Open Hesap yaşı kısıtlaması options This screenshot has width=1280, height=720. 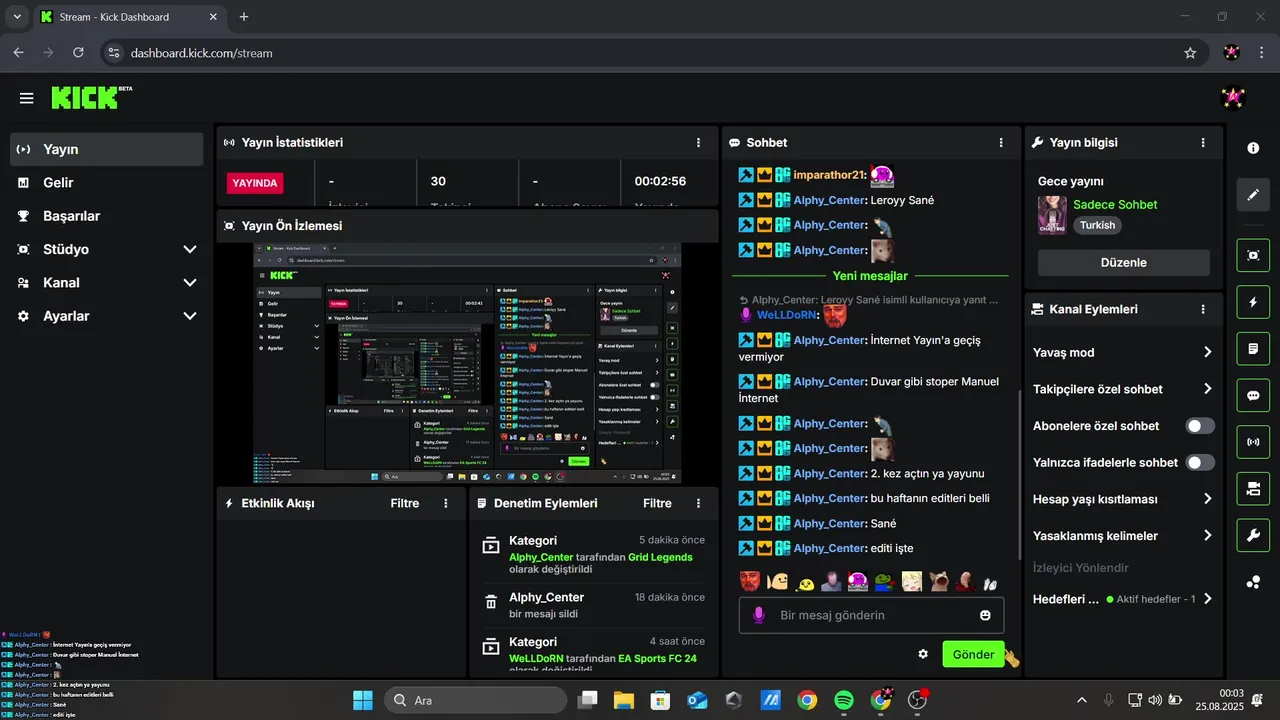click(1208, 499)
